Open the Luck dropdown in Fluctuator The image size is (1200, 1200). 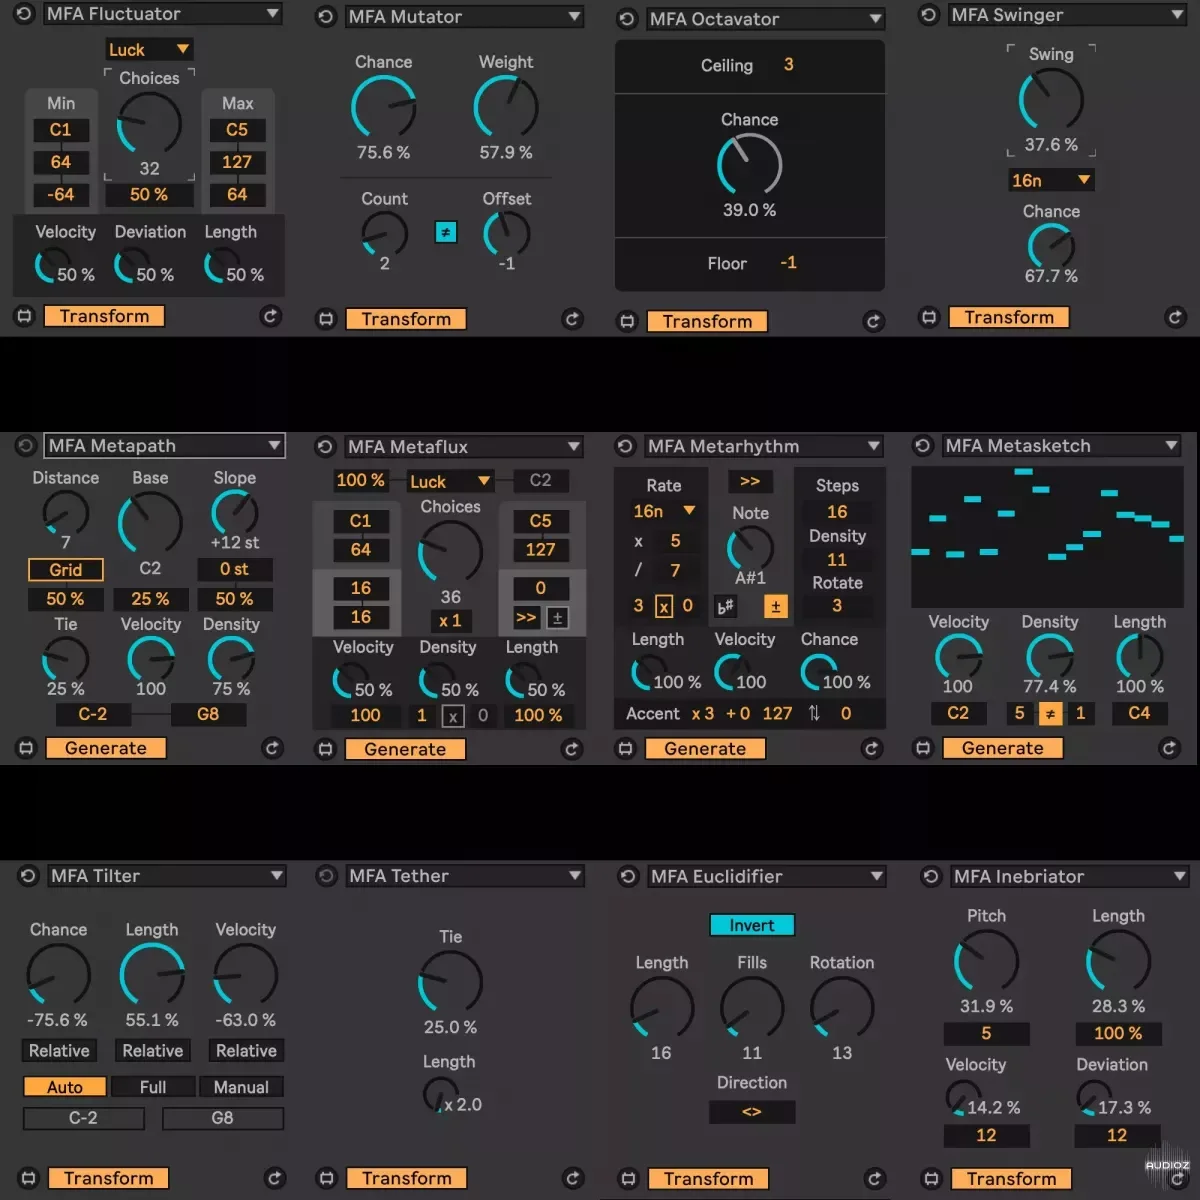pyautogui.click(x=149, y=50)
